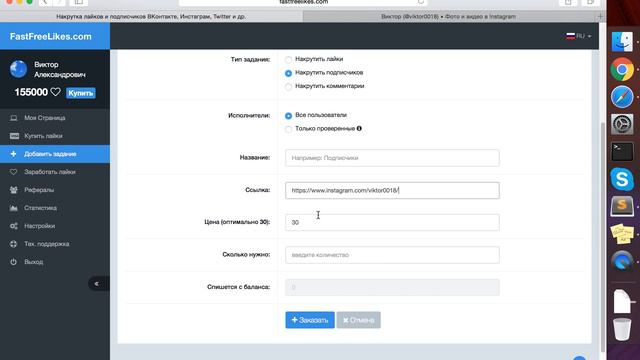Click the Название input field
The width and height of the screenshot is (640, 360).
pos(392,158)
